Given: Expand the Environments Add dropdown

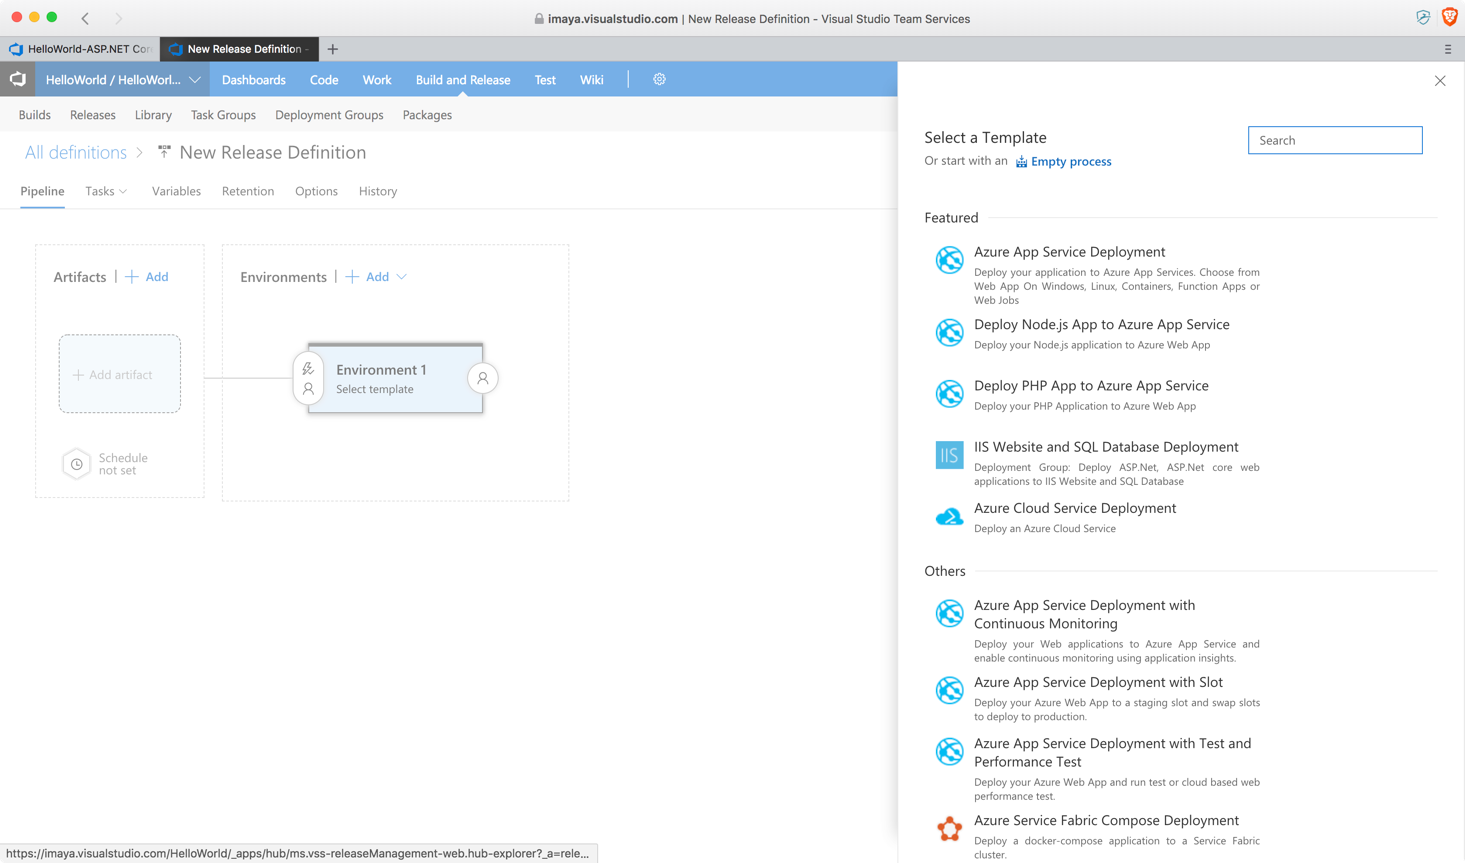Looking at the screenshot, I should (x=402, y=277).
